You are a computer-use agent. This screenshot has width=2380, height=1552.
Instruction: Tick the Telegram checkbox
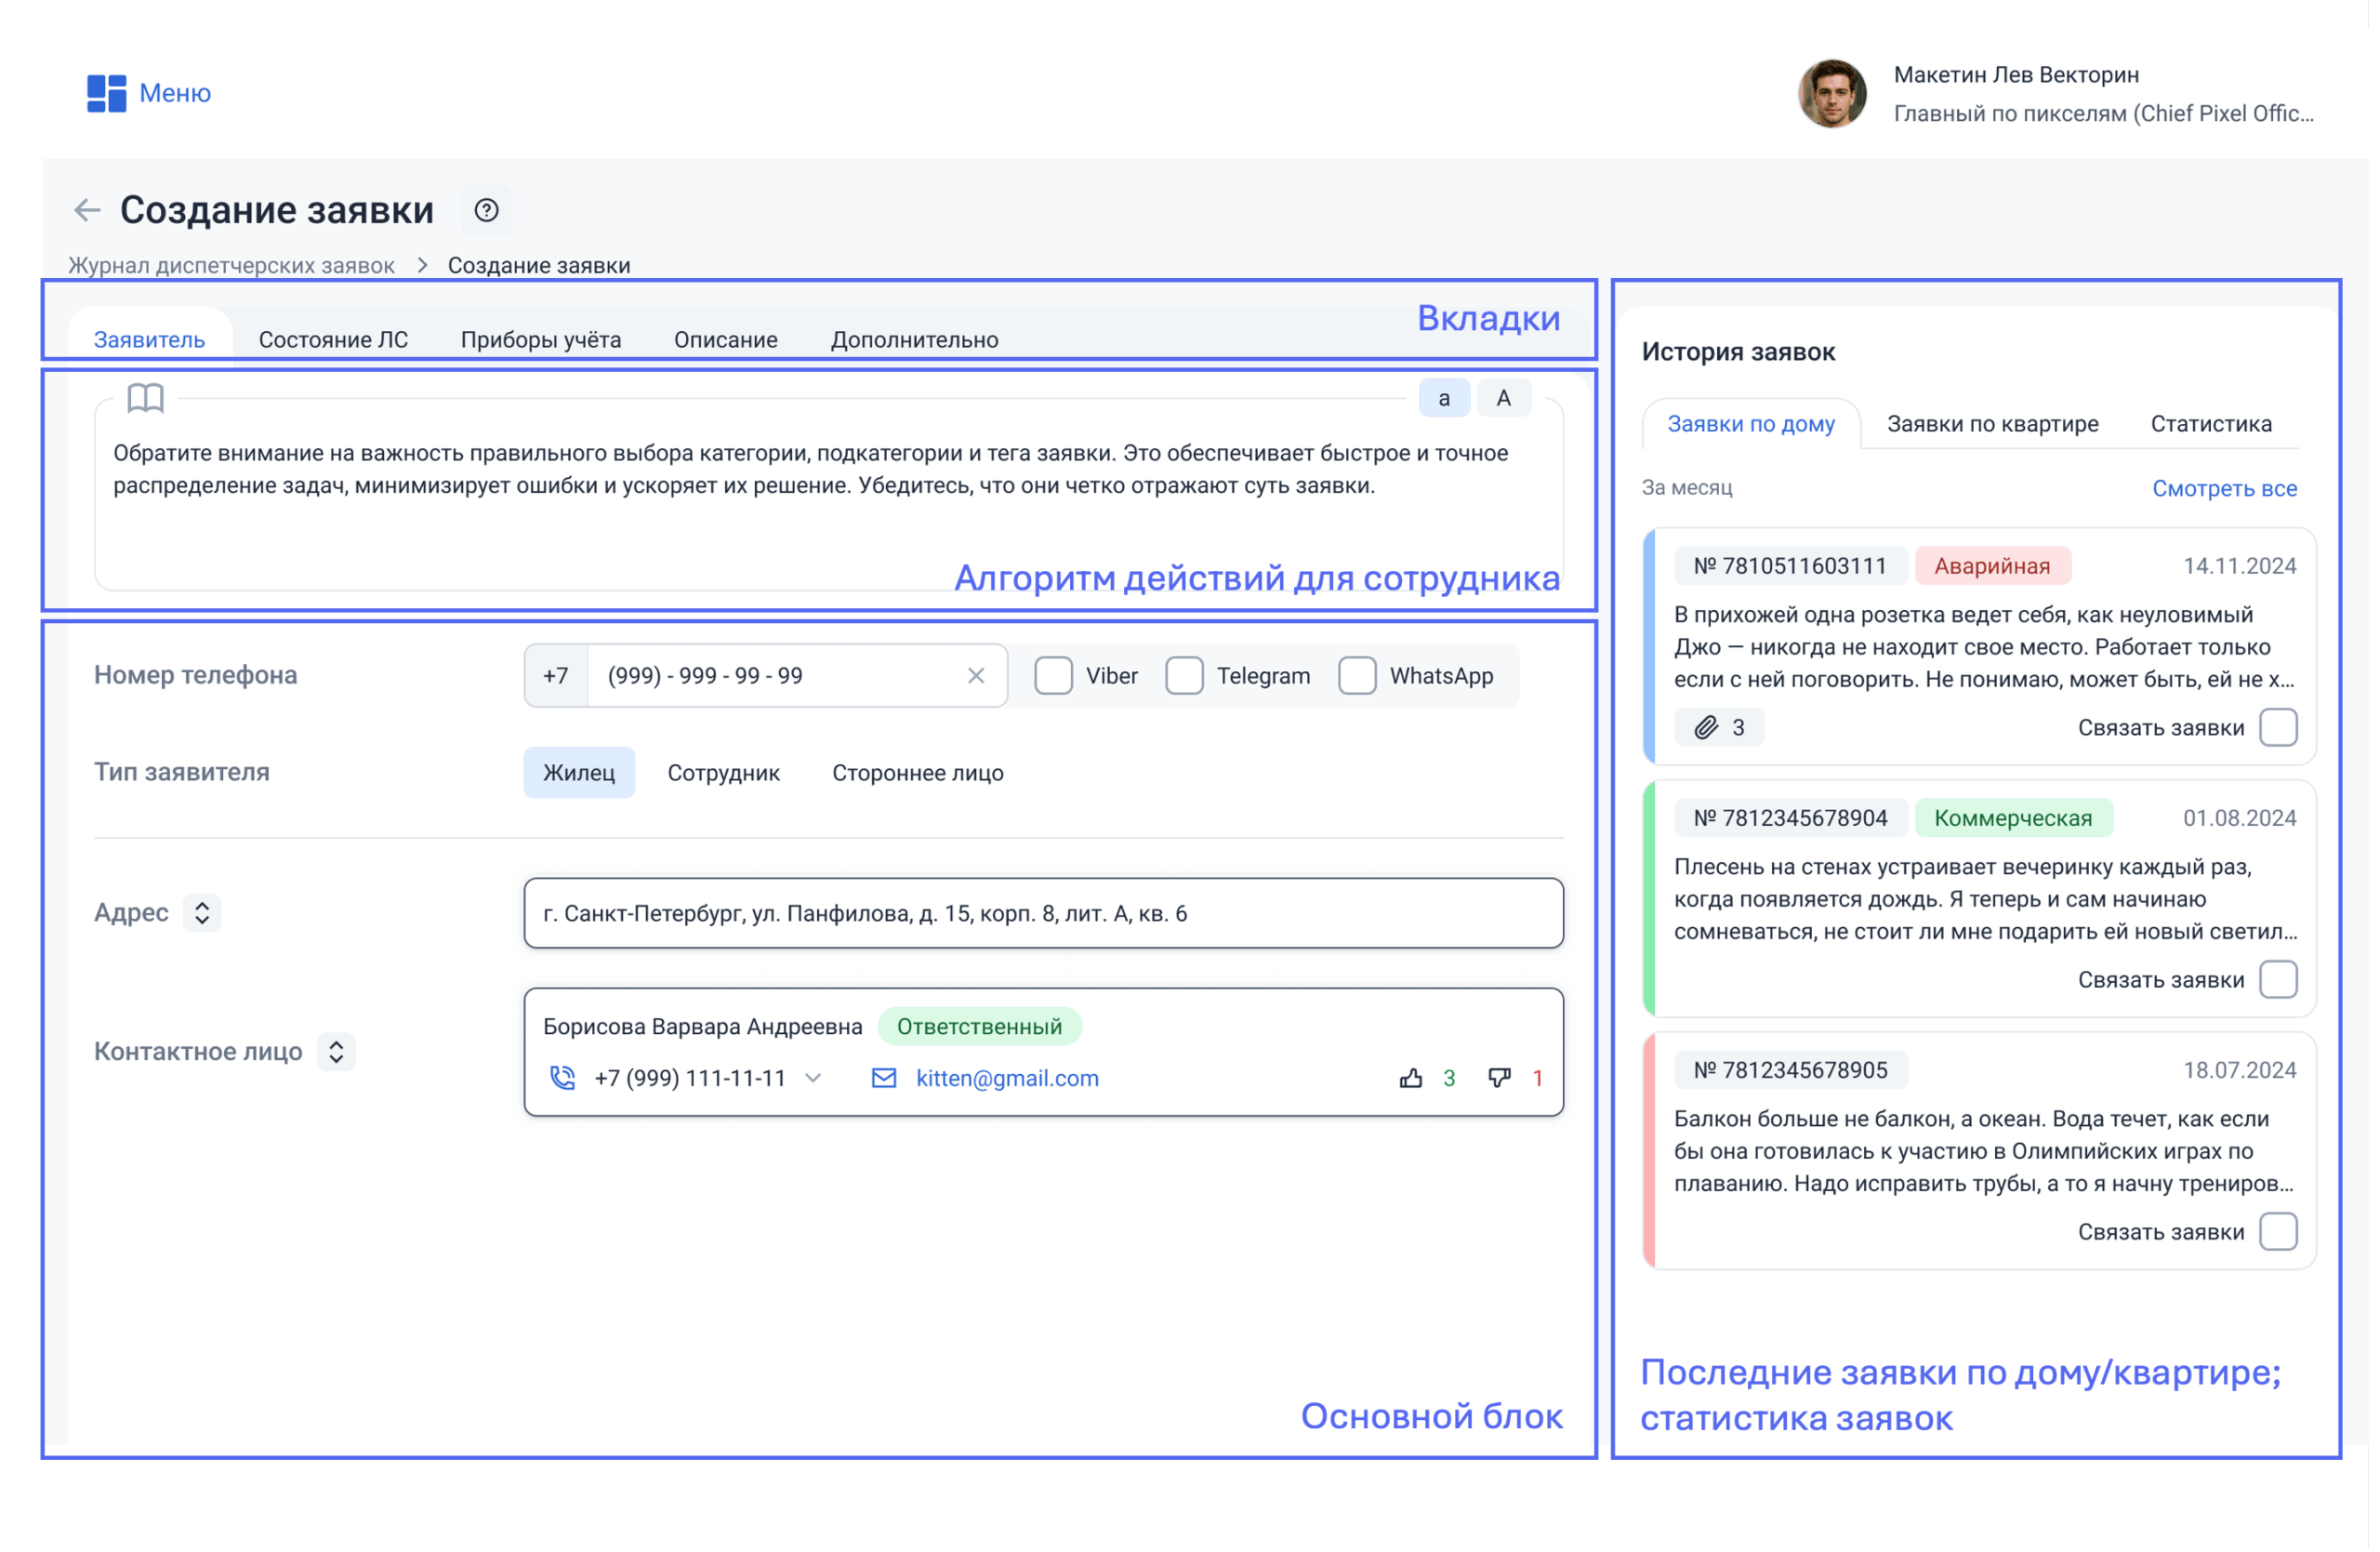coord(1187,678)
